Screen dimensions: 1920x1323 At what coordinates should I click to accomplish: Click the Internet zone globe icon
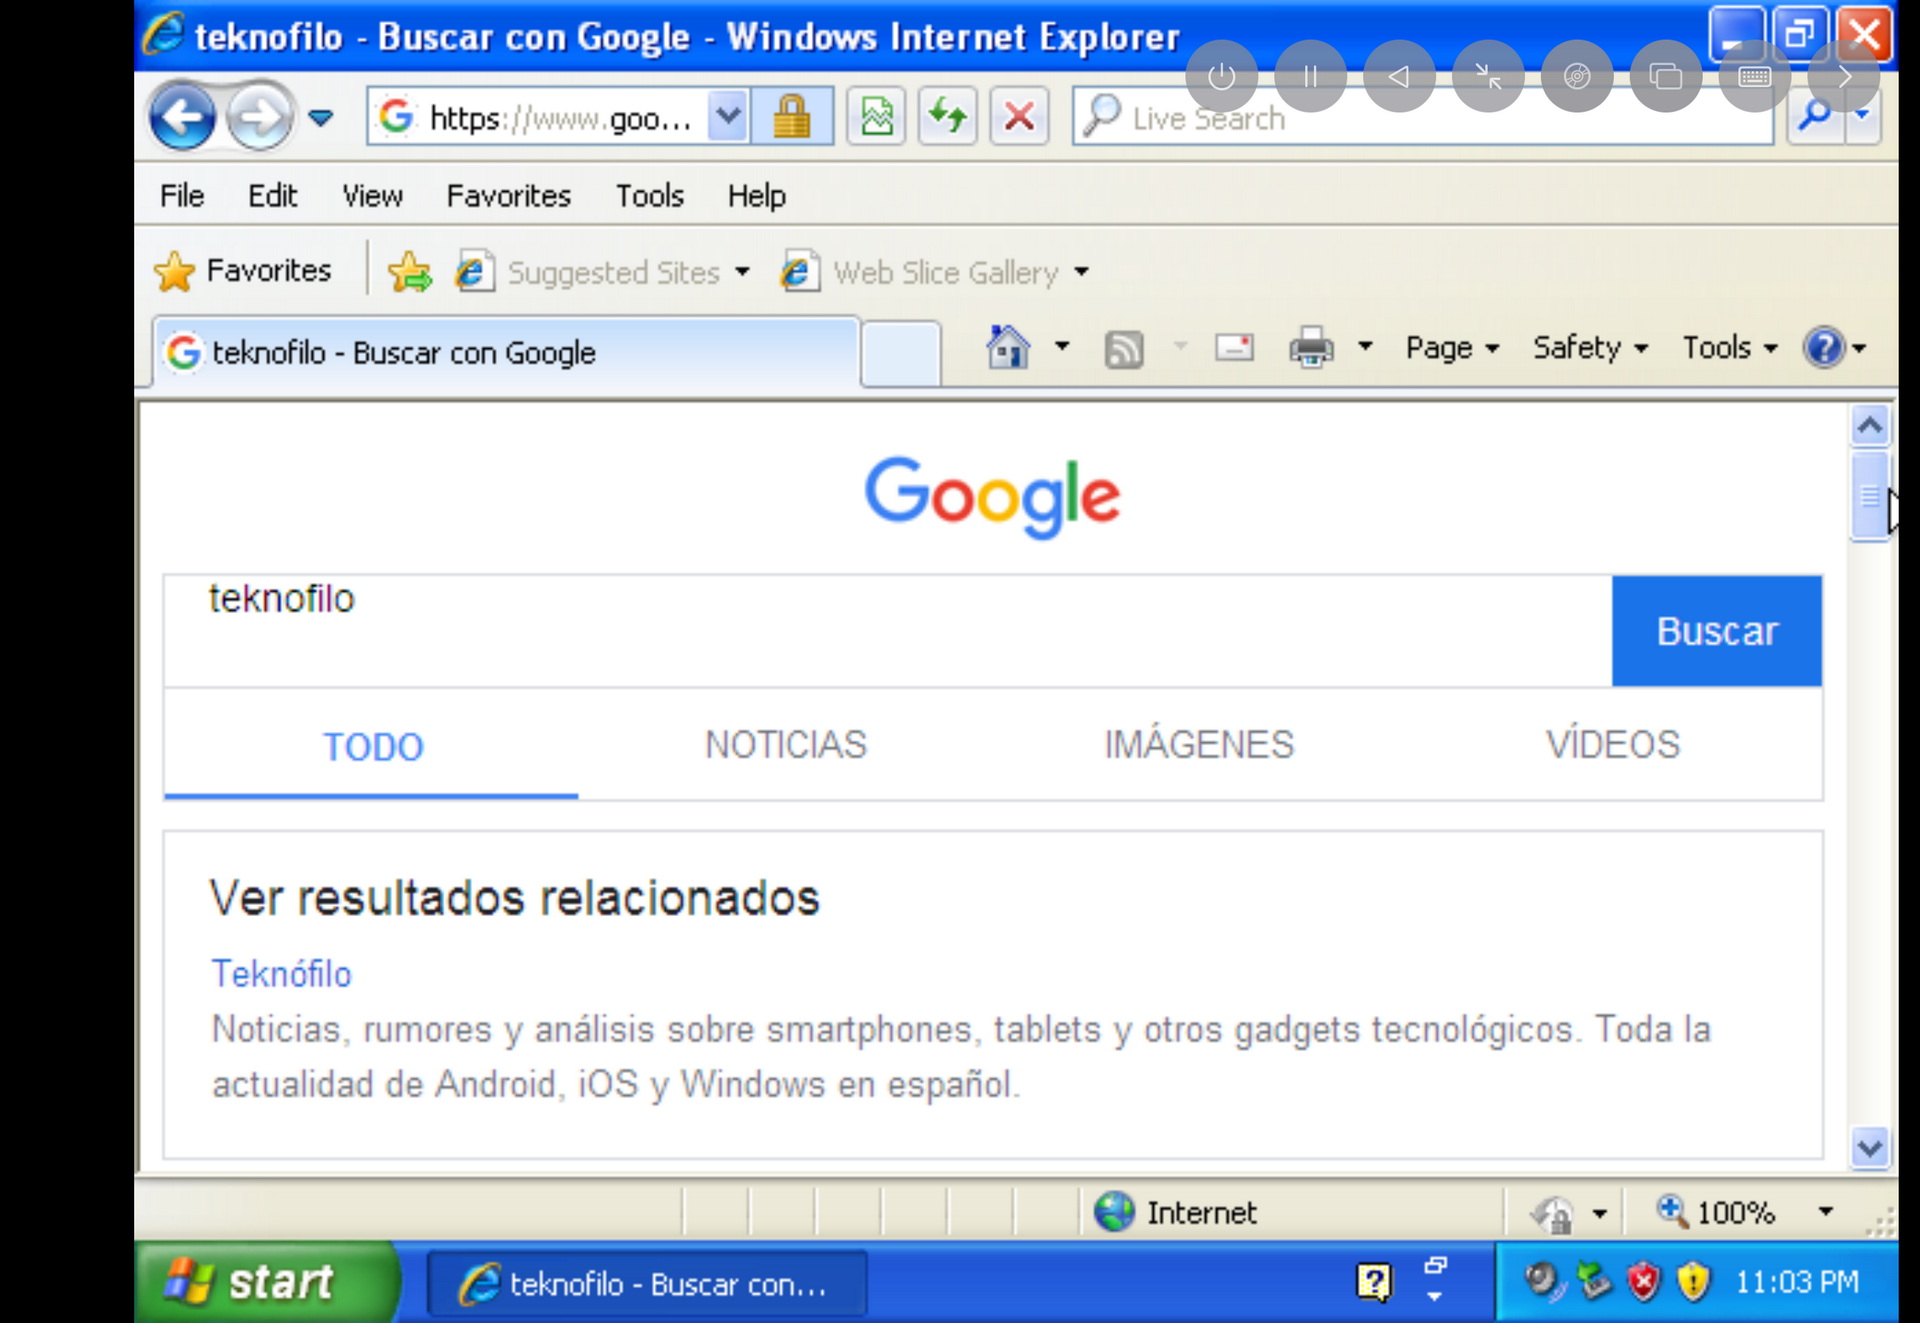click(1113, 1212)
